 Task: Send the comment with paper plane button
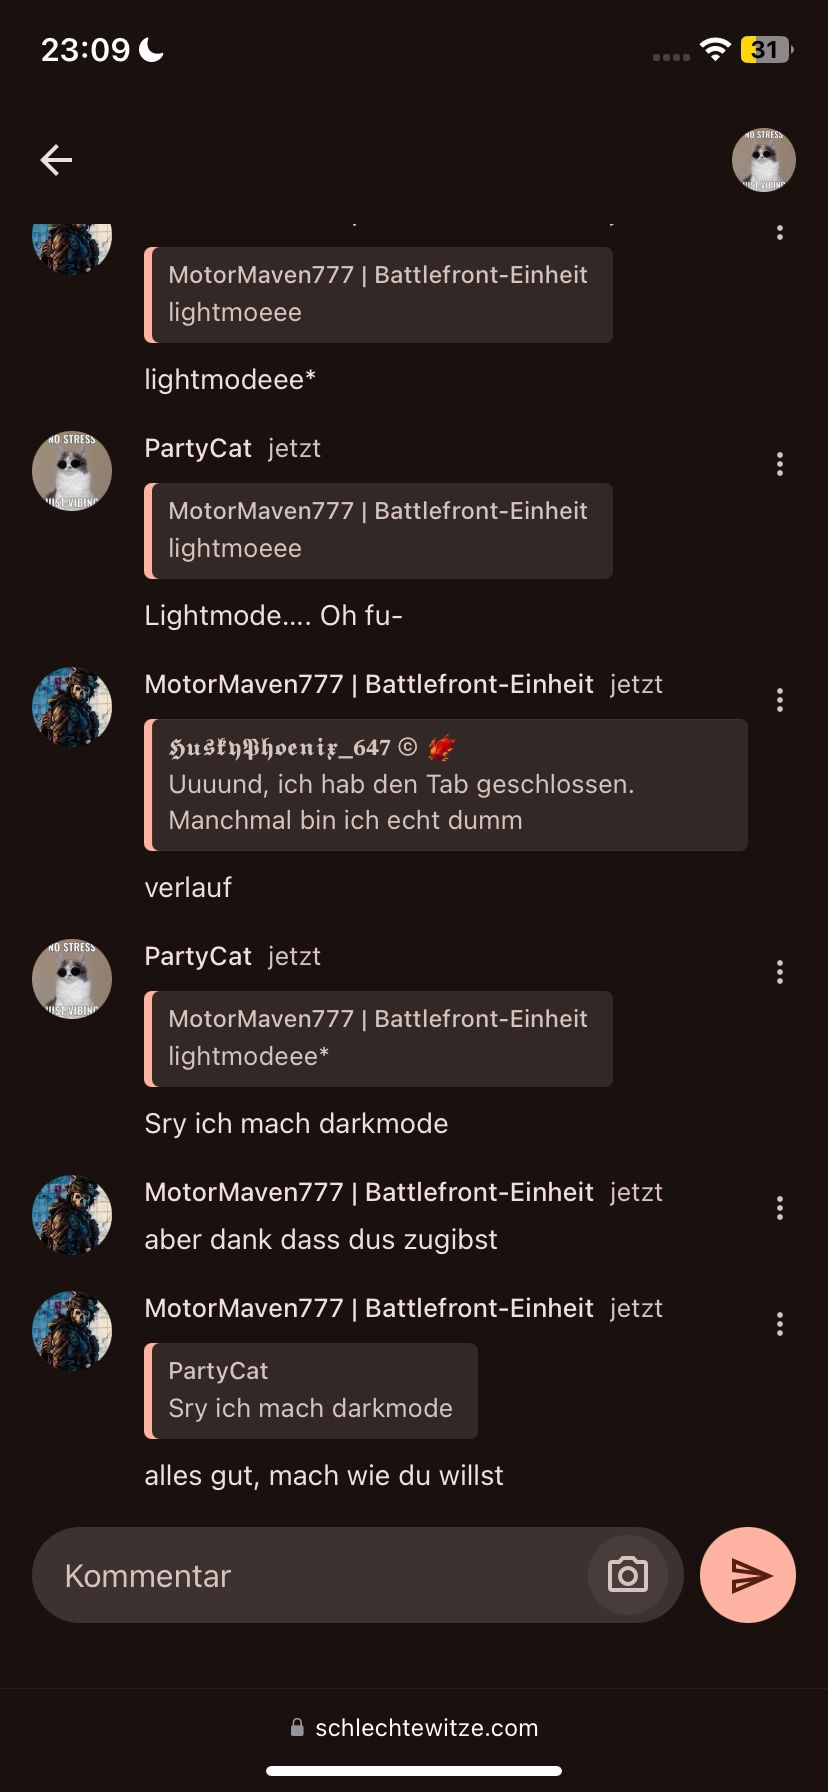coord(748,1575)
